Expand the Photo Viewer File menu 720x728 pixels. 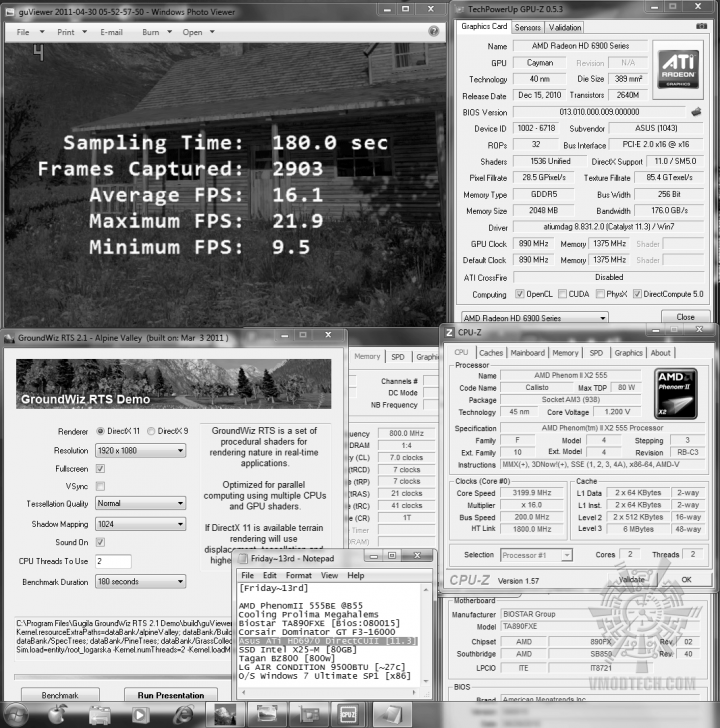[31, 32]
